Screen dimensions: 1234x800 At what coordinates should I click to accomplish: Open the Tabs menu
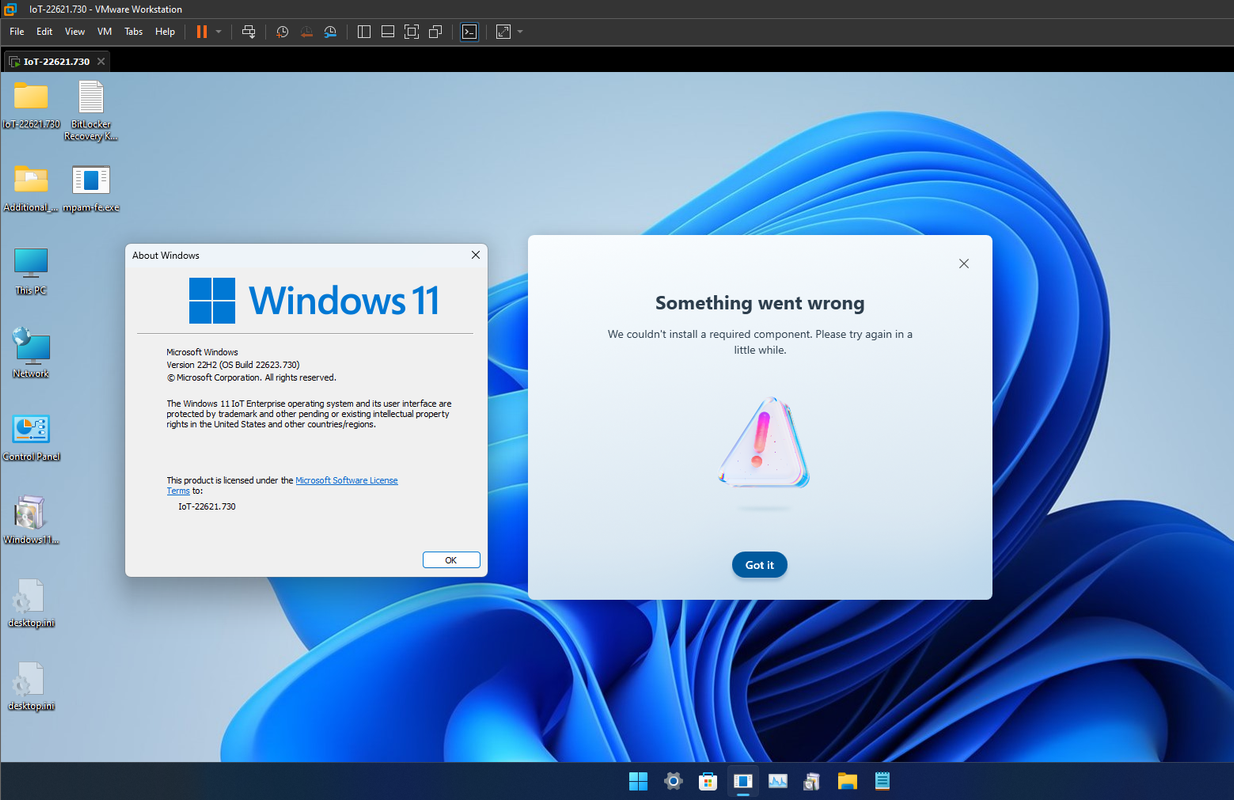[134, 32]
